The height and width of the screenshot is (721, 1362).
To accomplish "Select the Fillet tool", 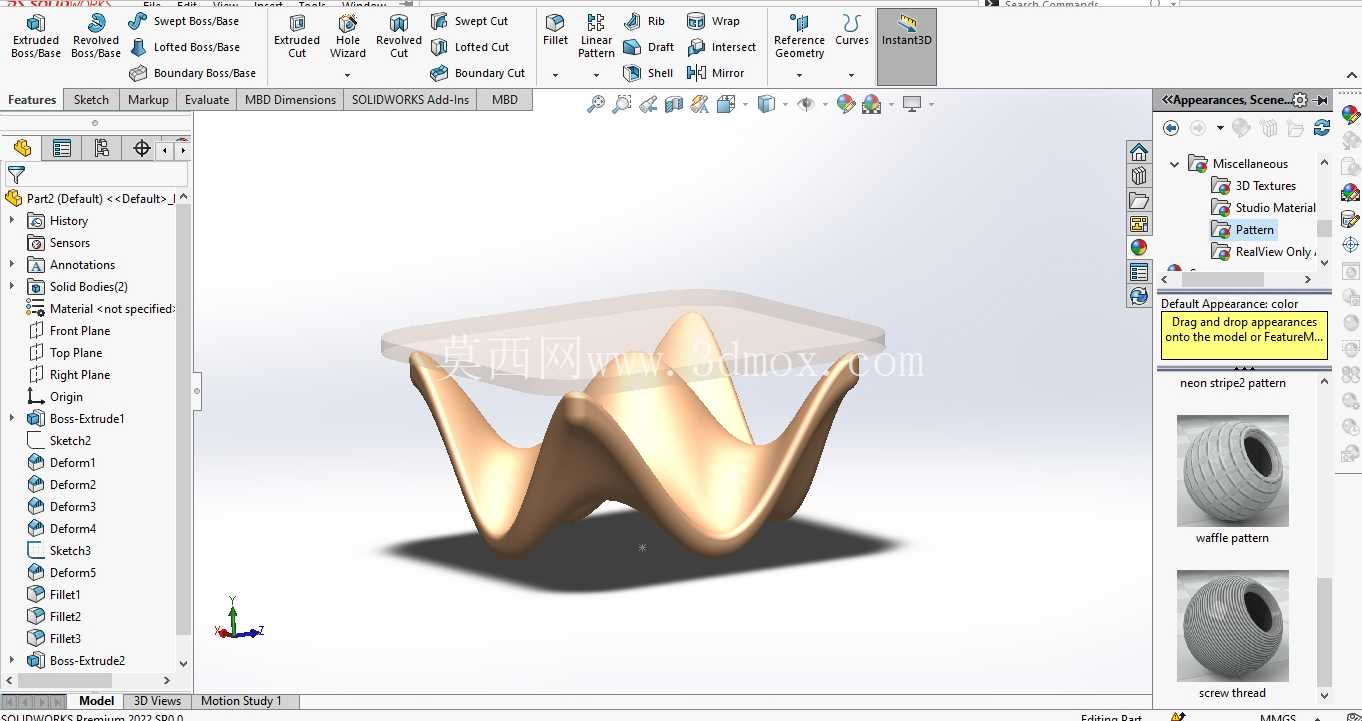I will click(555, 30).
